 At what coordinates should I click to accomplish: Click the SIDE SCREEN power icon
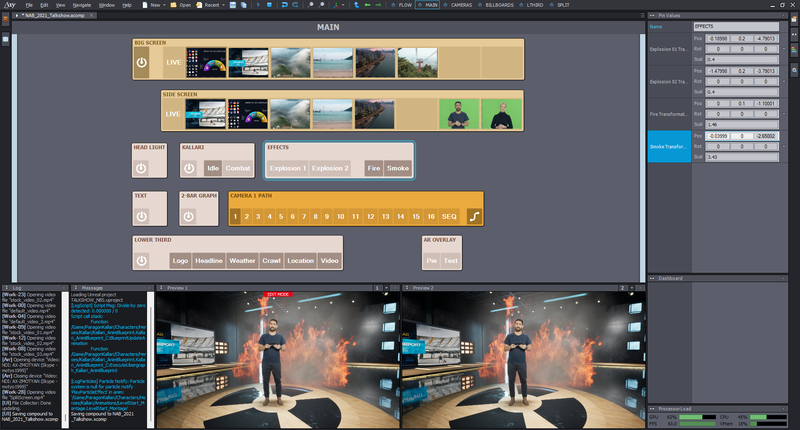(170, 114)
